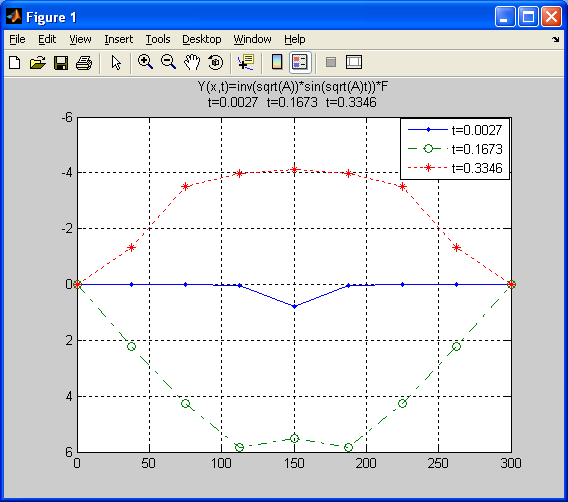Click the dock figure arrow at menu bar right
Image resolution: width=568 pixels, height=502 pixels.
556,39
